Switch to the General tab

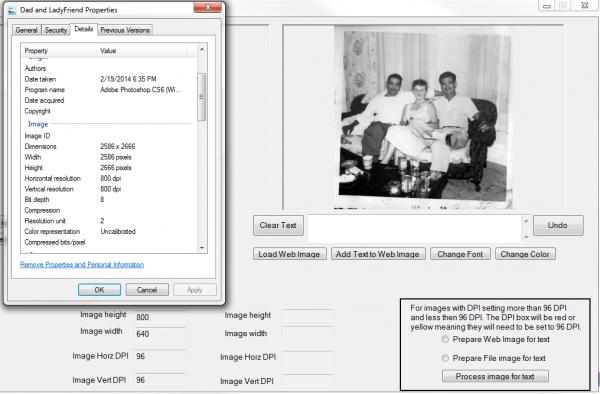point(26,30)
